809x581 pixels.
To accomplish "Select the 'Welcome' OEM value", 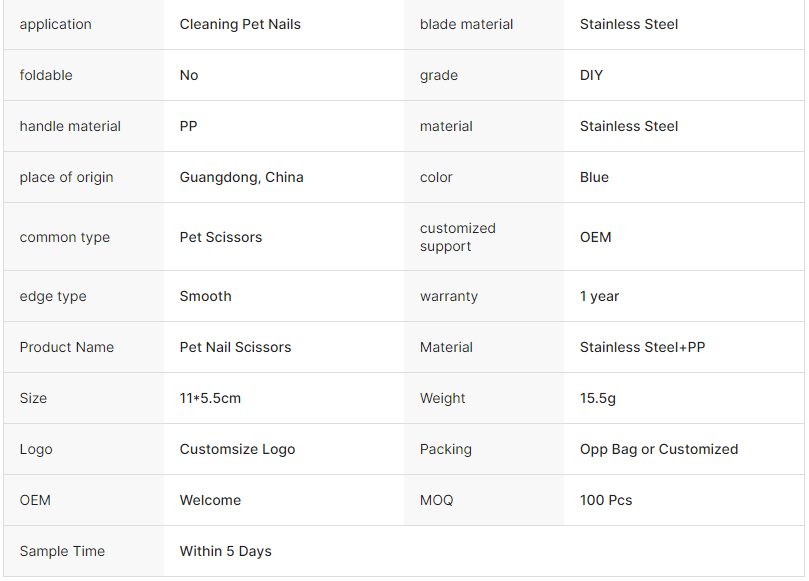I will pos(210,500).
